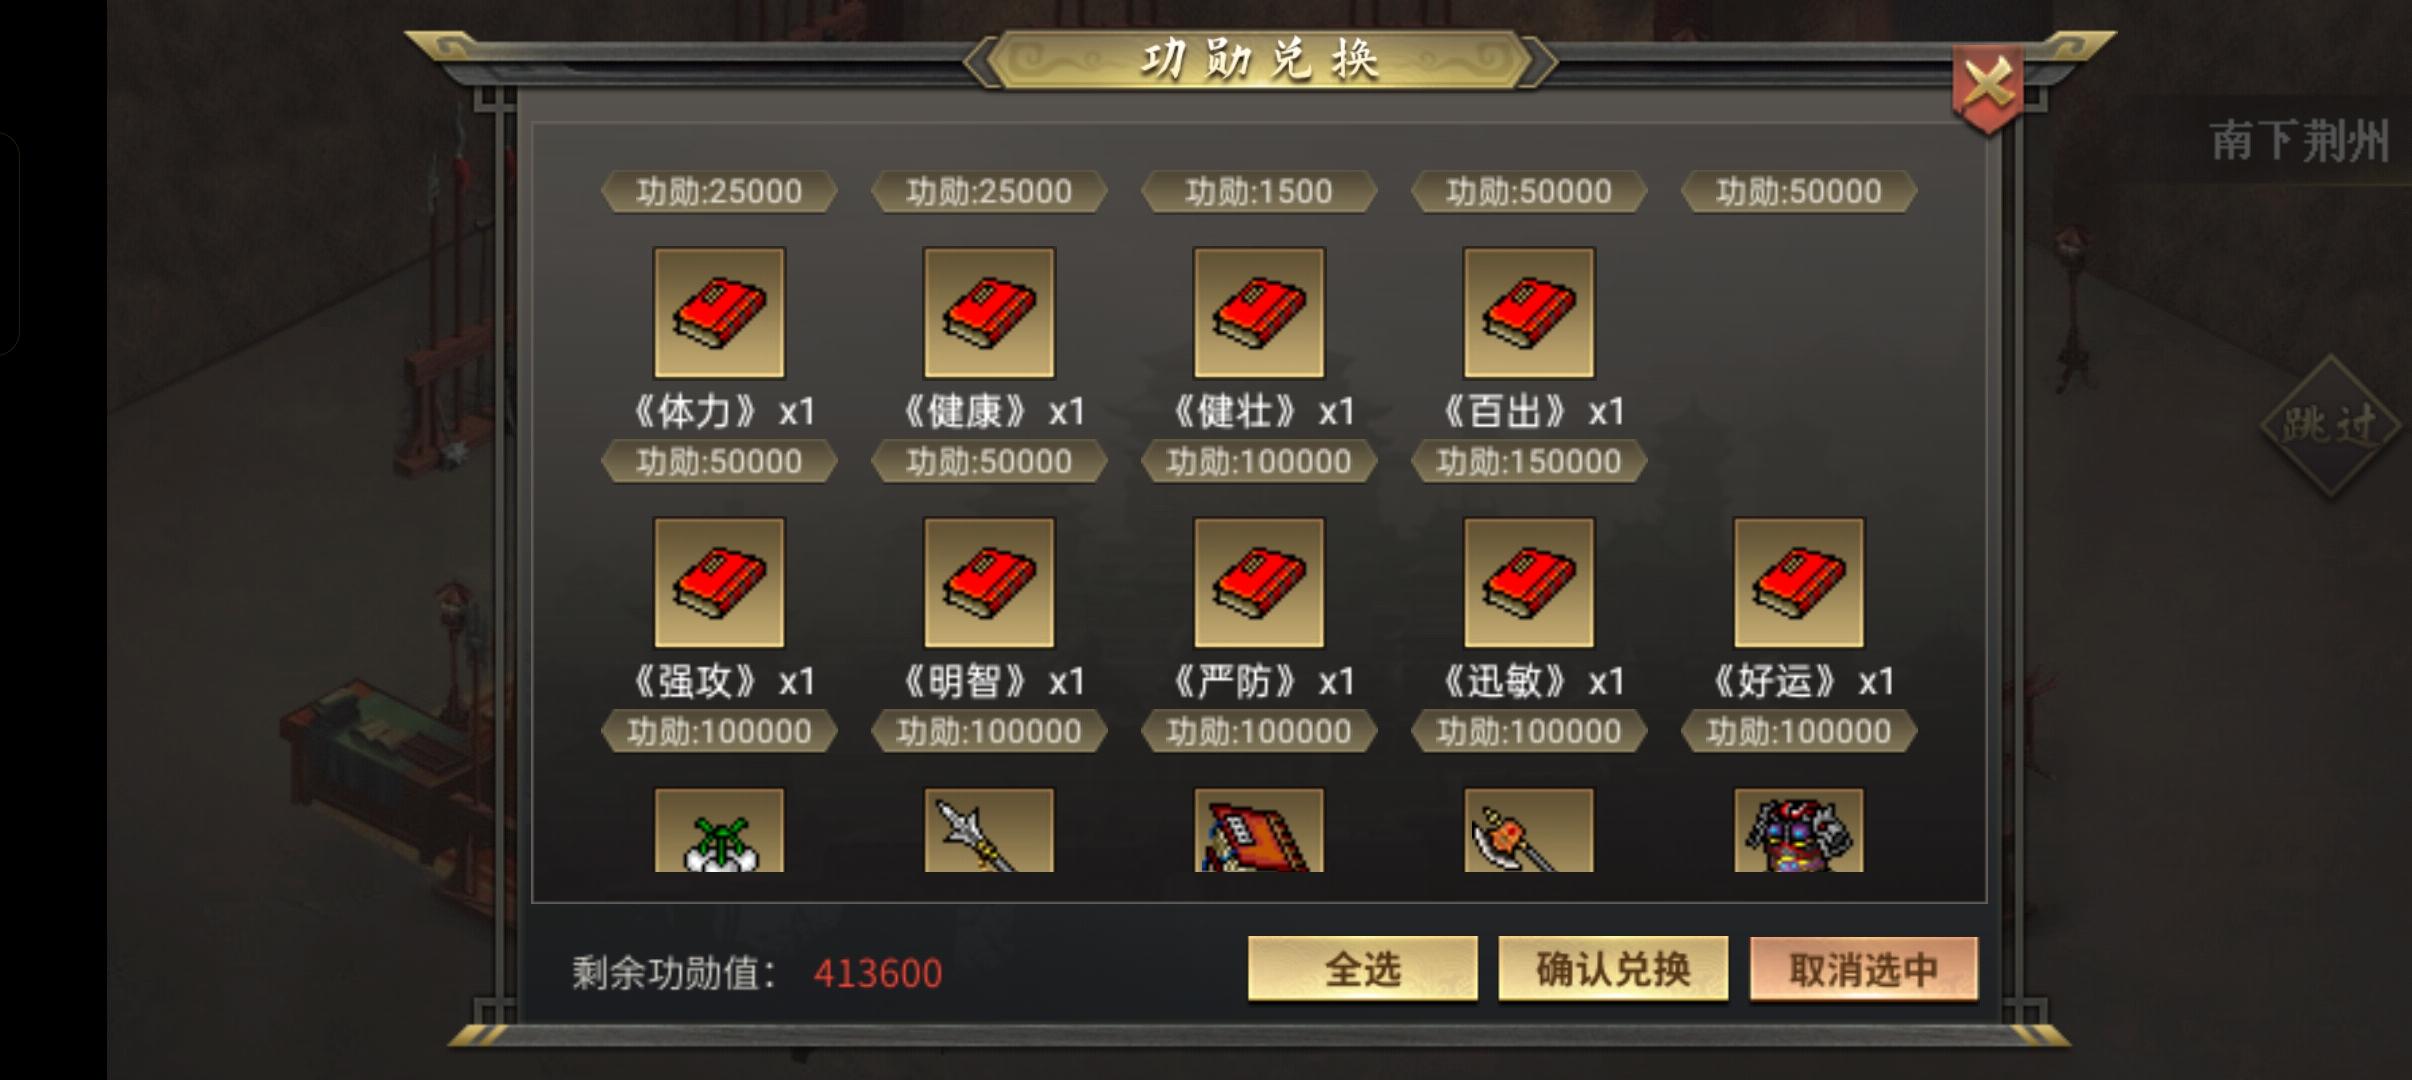Viewport: 2412px width, 1080px height.
Task: Select the 《好运》 book icon
Action: coord(1799,583)
